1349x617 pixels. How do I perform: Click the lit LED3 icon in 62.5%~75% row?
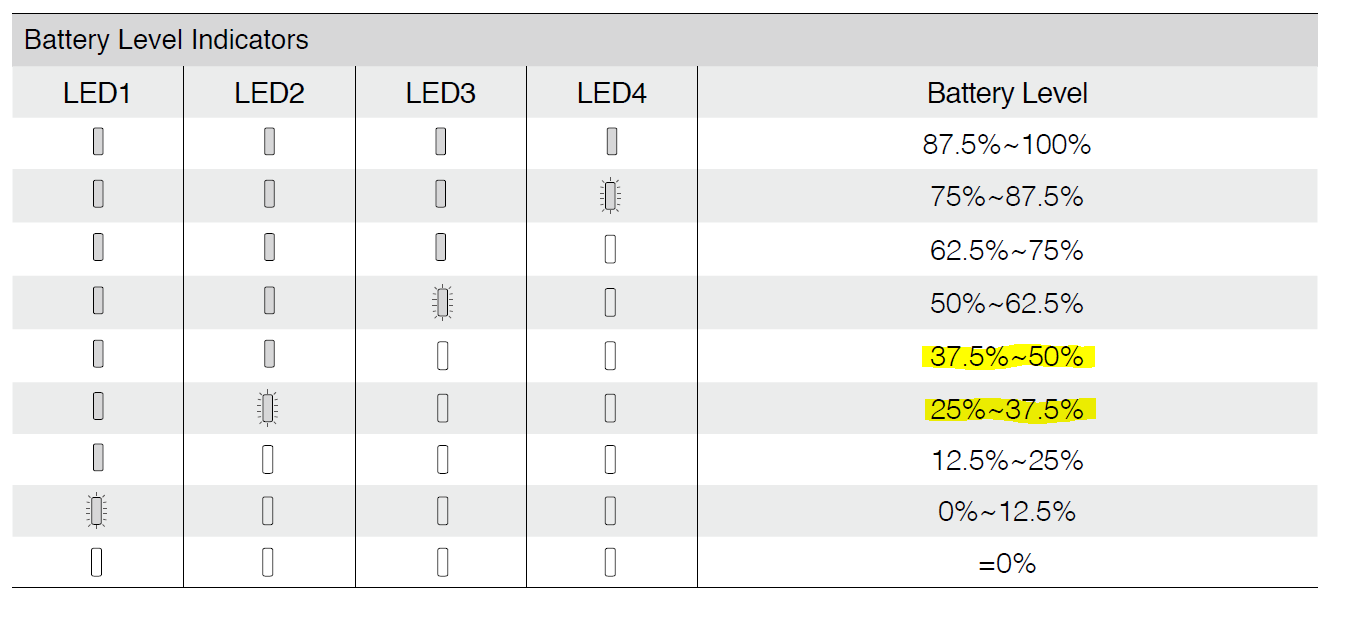[441, 247]
